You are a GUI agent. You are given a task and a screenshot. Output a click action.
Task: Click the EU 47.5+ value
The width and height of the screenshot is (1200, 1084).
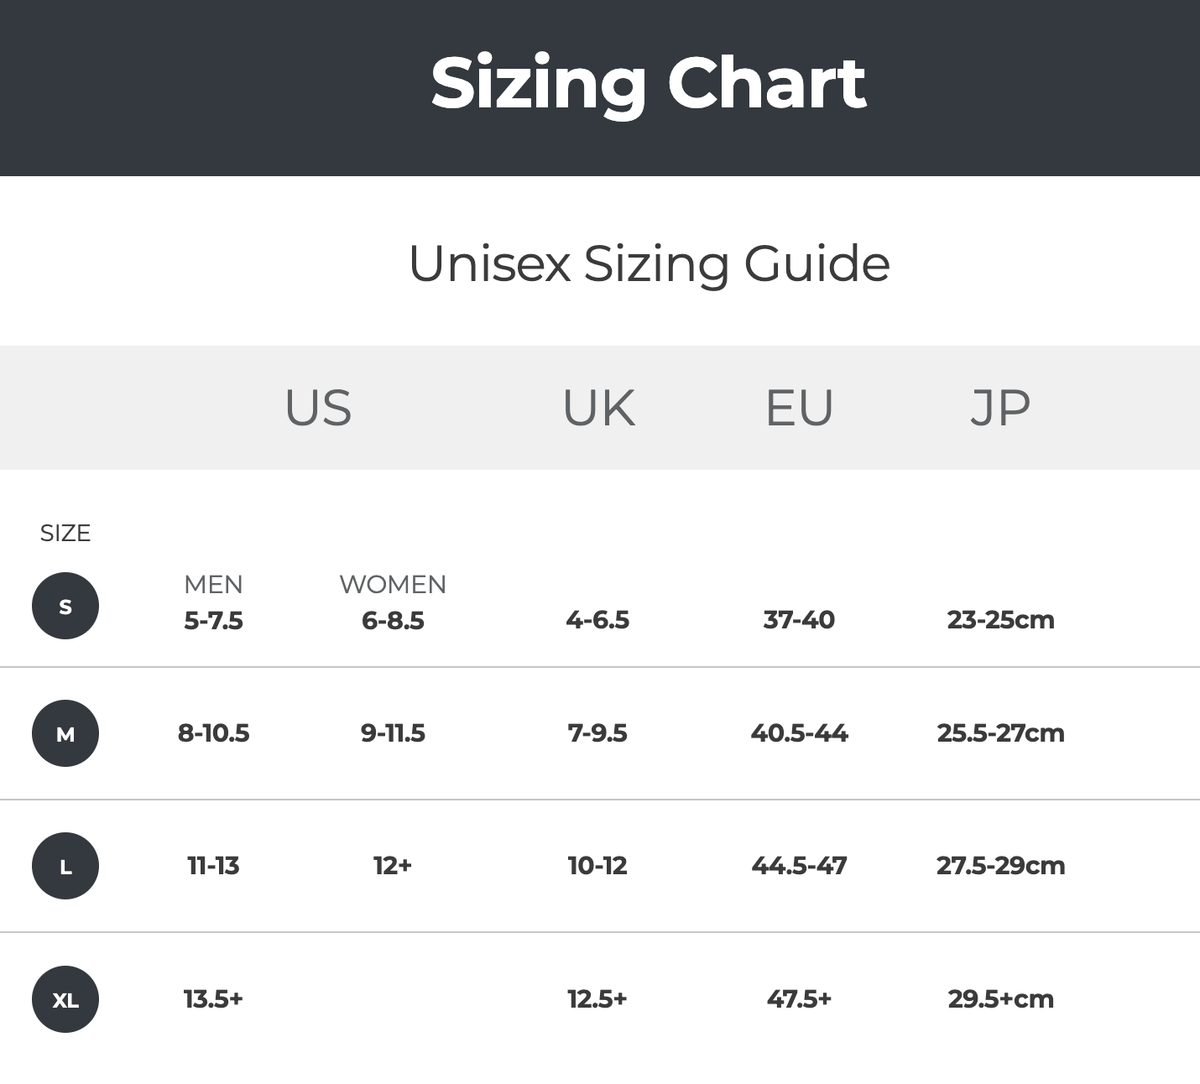pyautogui.click(x=799, y=999)
